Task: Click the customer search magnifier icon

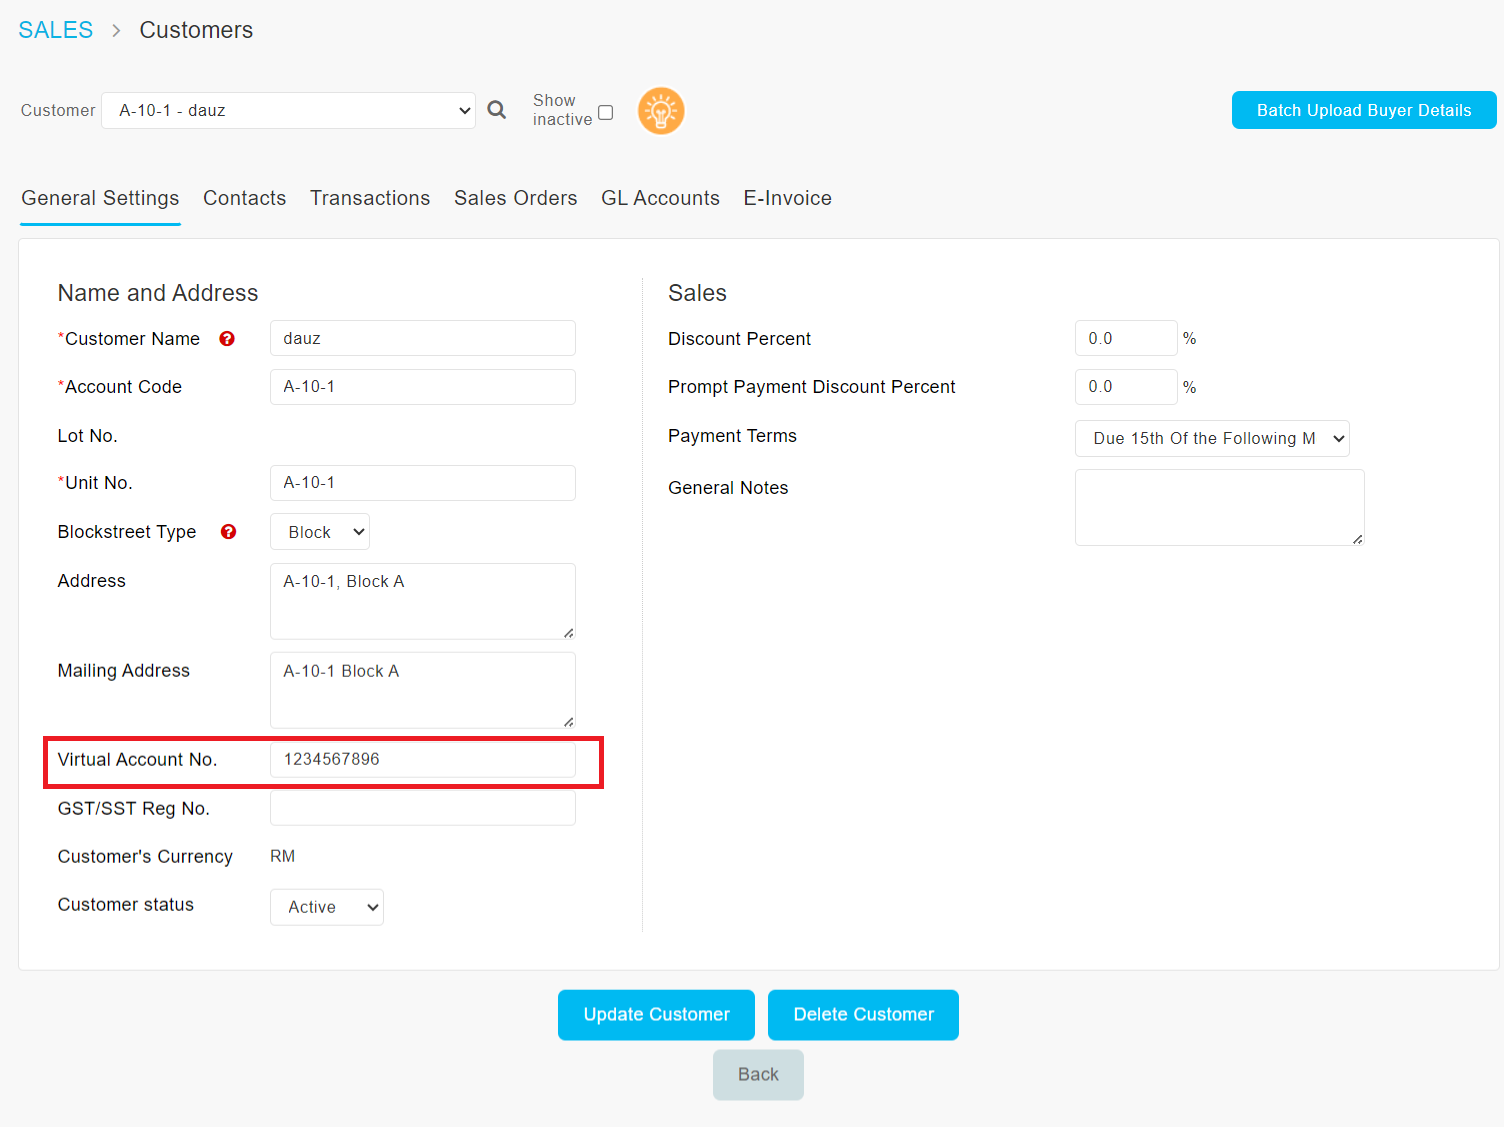Action: coord(496,110)
